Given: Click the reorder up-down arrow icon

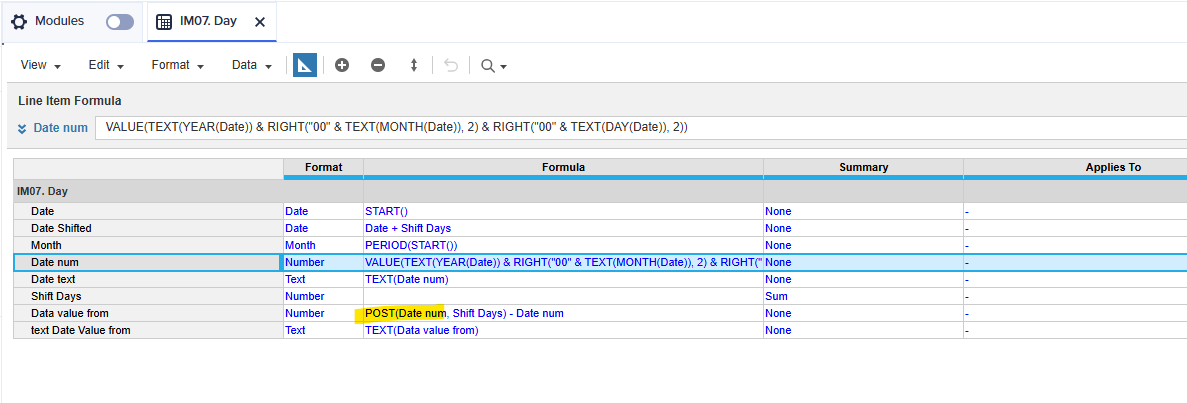Looking at the screenshot, I should [x=414, y=65].
